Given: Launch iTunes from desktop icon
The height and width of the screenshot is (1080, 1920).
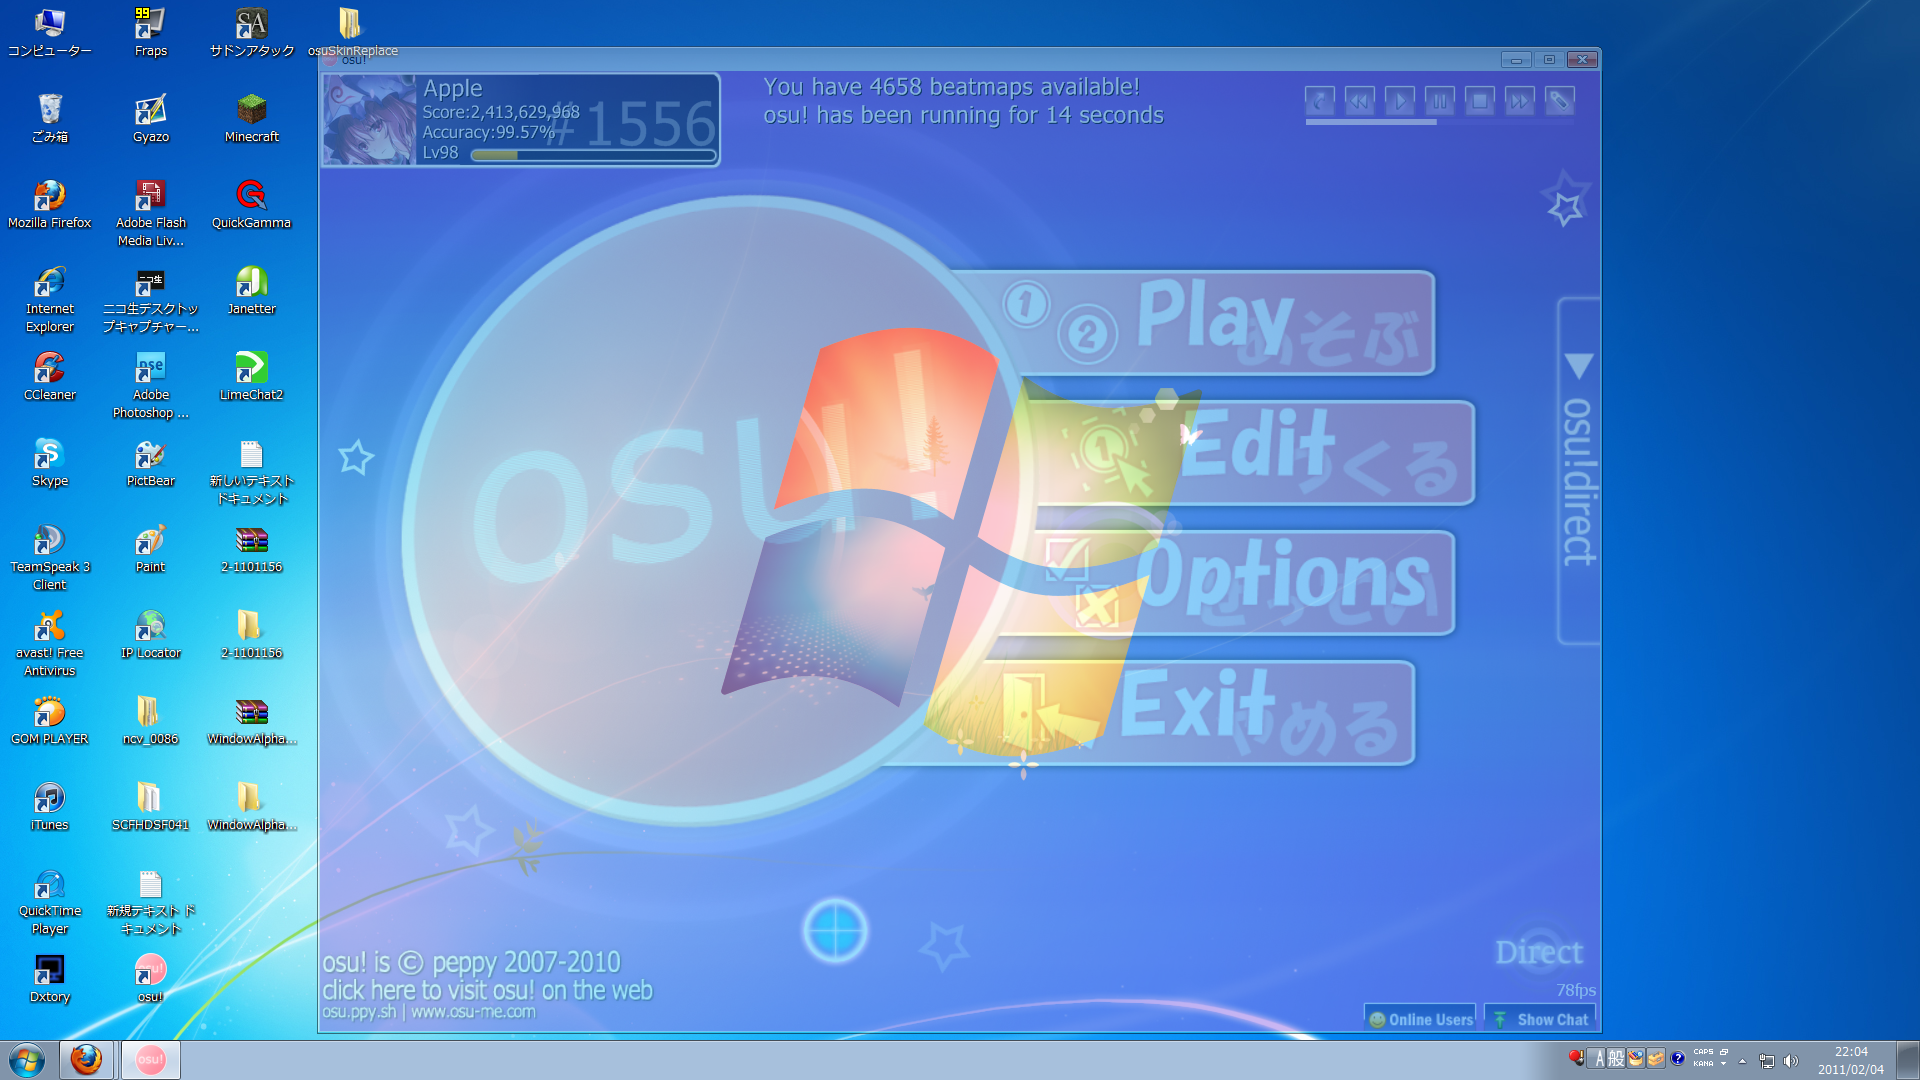Looking at the screenshot, I should [x=50, y=806].
